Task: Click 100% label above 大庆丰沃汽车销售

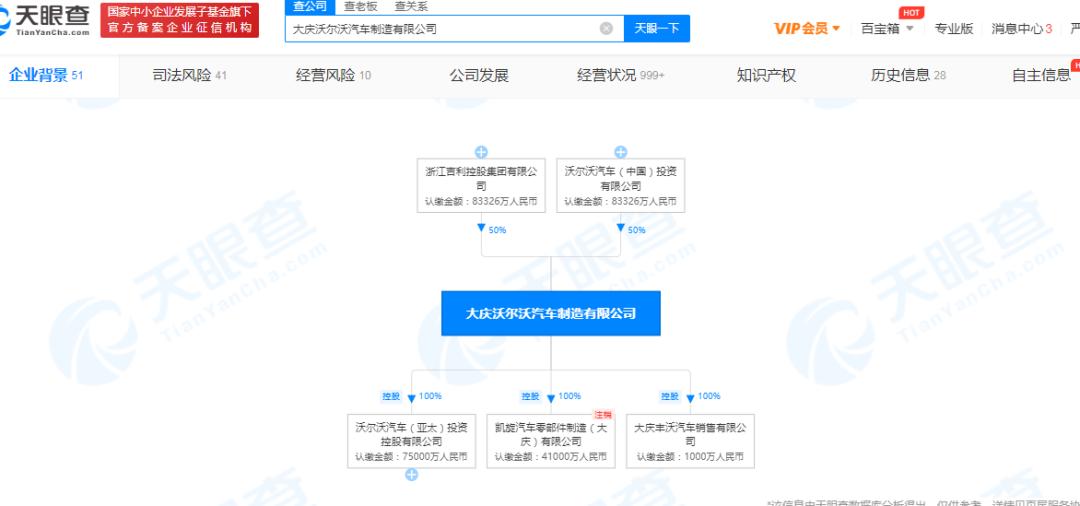Action: point(709,396)
